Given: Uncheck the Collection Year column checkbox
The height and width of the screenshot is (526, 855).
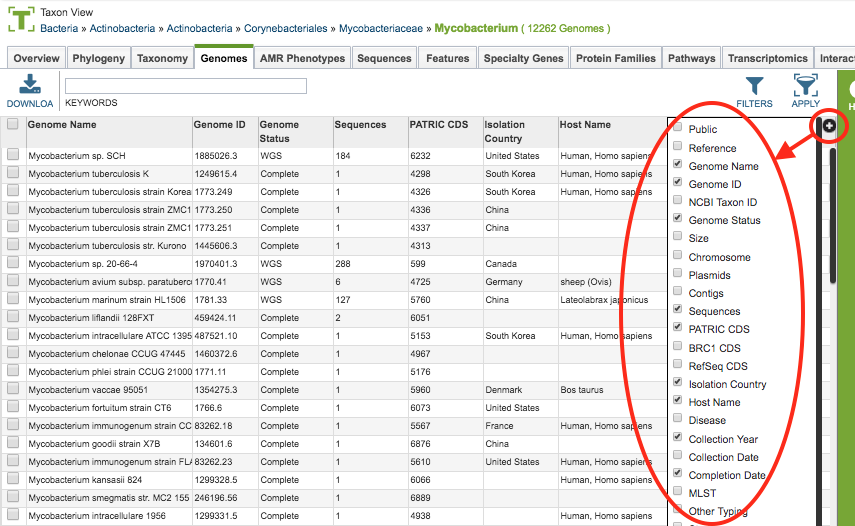Looking at the screenshot, I should pos(677,437).
